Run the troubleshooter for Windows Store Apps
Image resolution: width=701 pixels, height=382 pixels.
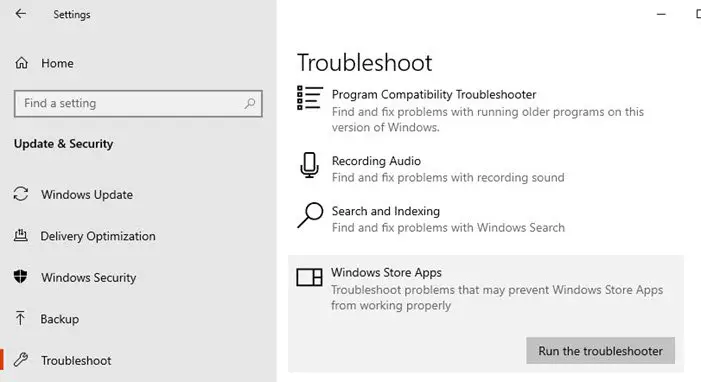600,351
